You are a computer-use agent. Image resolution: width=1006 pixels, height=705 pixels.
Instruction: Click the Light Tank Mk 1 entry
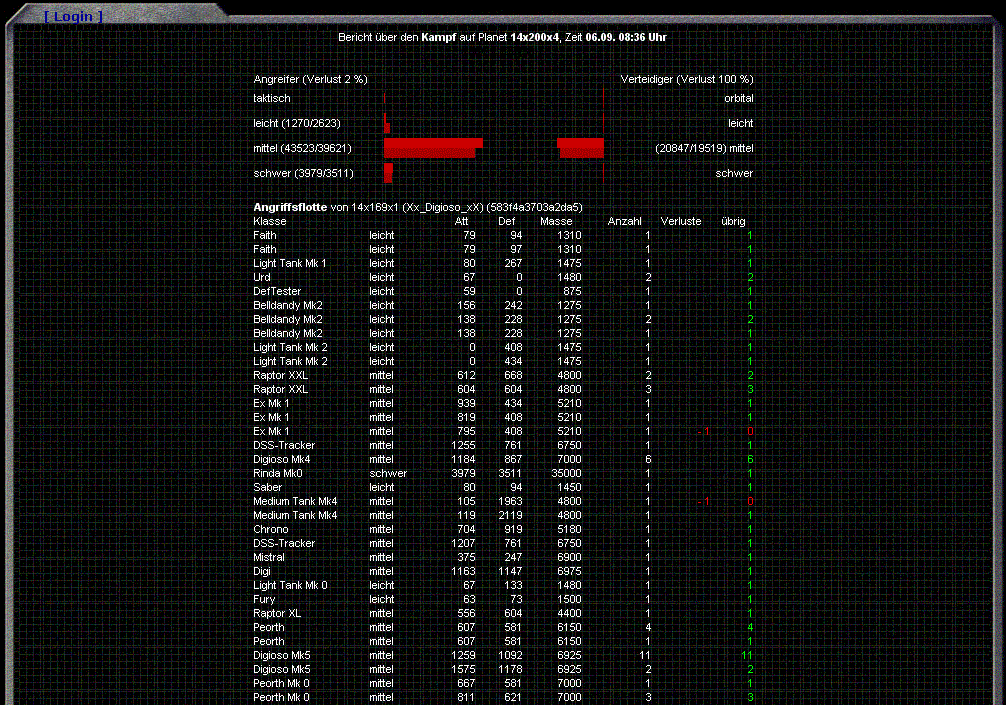click(x=290, y=263)
